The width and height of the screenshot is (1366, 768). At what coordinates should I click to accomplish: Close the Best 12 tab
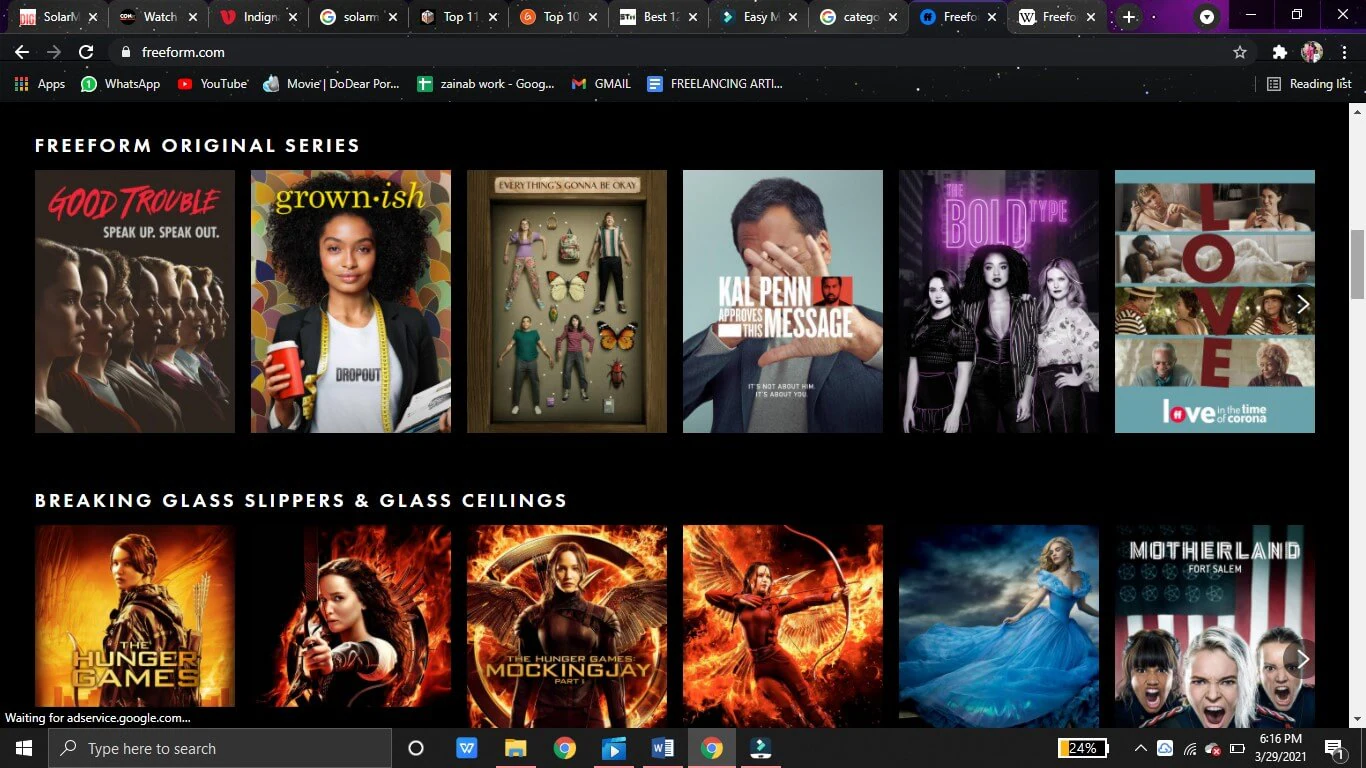pyautogui.click(x=692, y=17)
